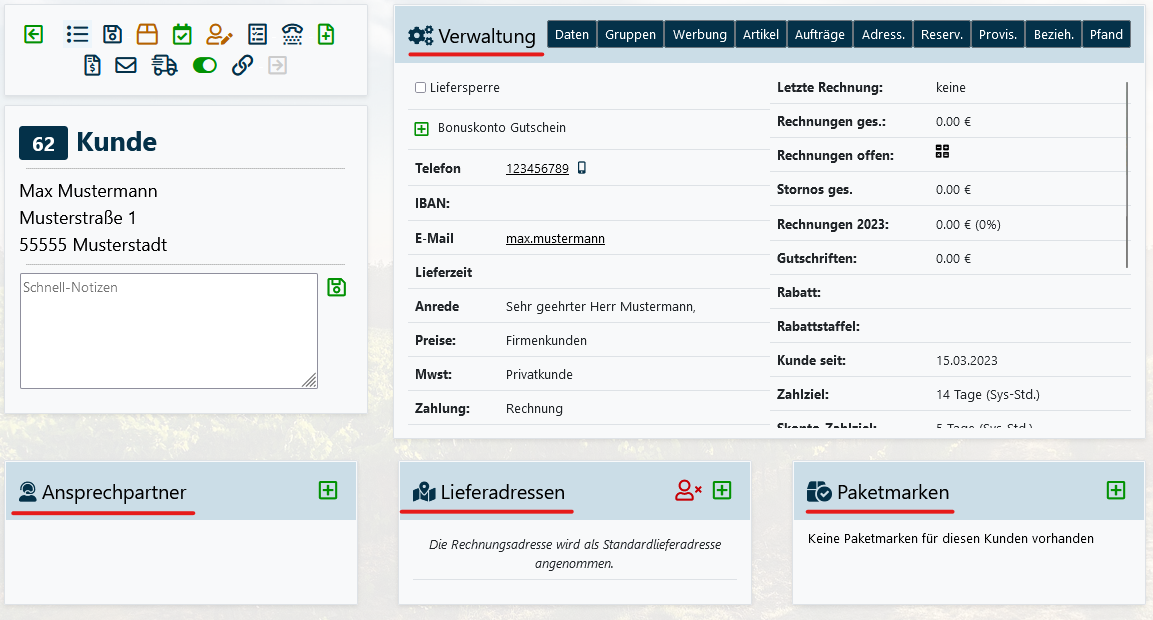
Task: Add a Paketmarke with plus button
Action: 1116,490
